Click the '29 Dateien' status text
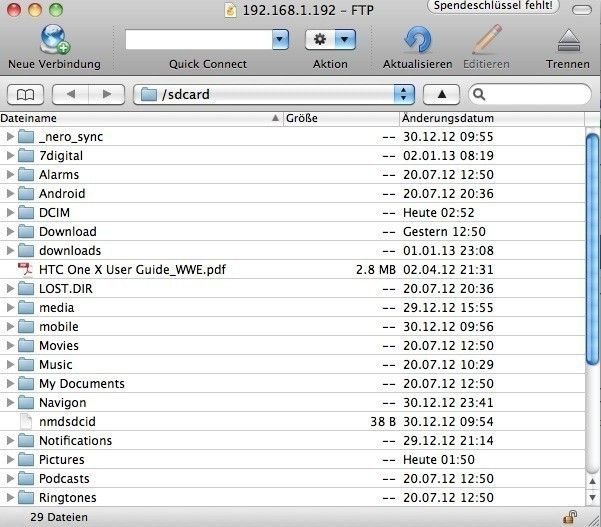 [59, 517]
